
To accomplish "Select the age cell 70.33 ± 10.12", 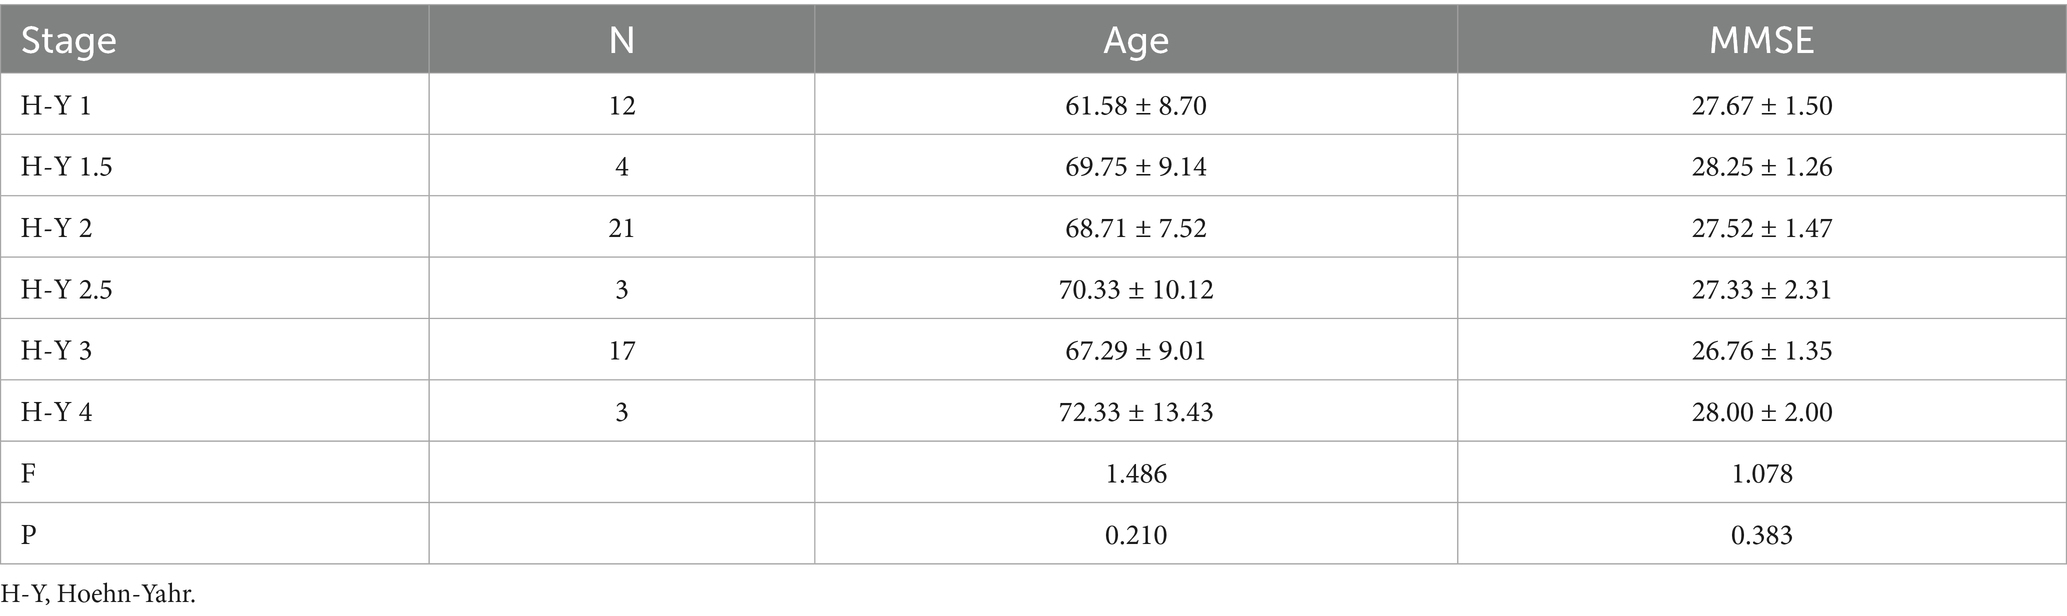I will click(x=1135, y=289).
